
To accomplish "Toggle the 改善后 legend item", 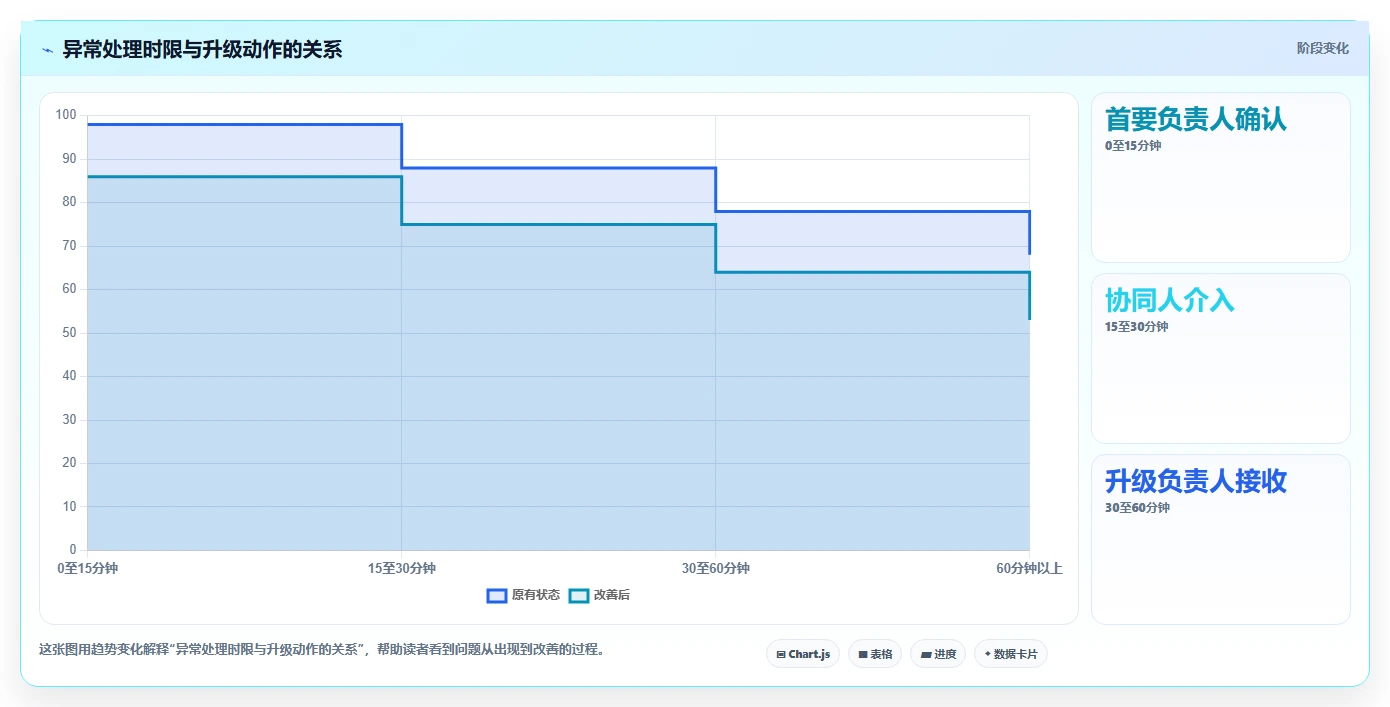I will coord(599,595).
